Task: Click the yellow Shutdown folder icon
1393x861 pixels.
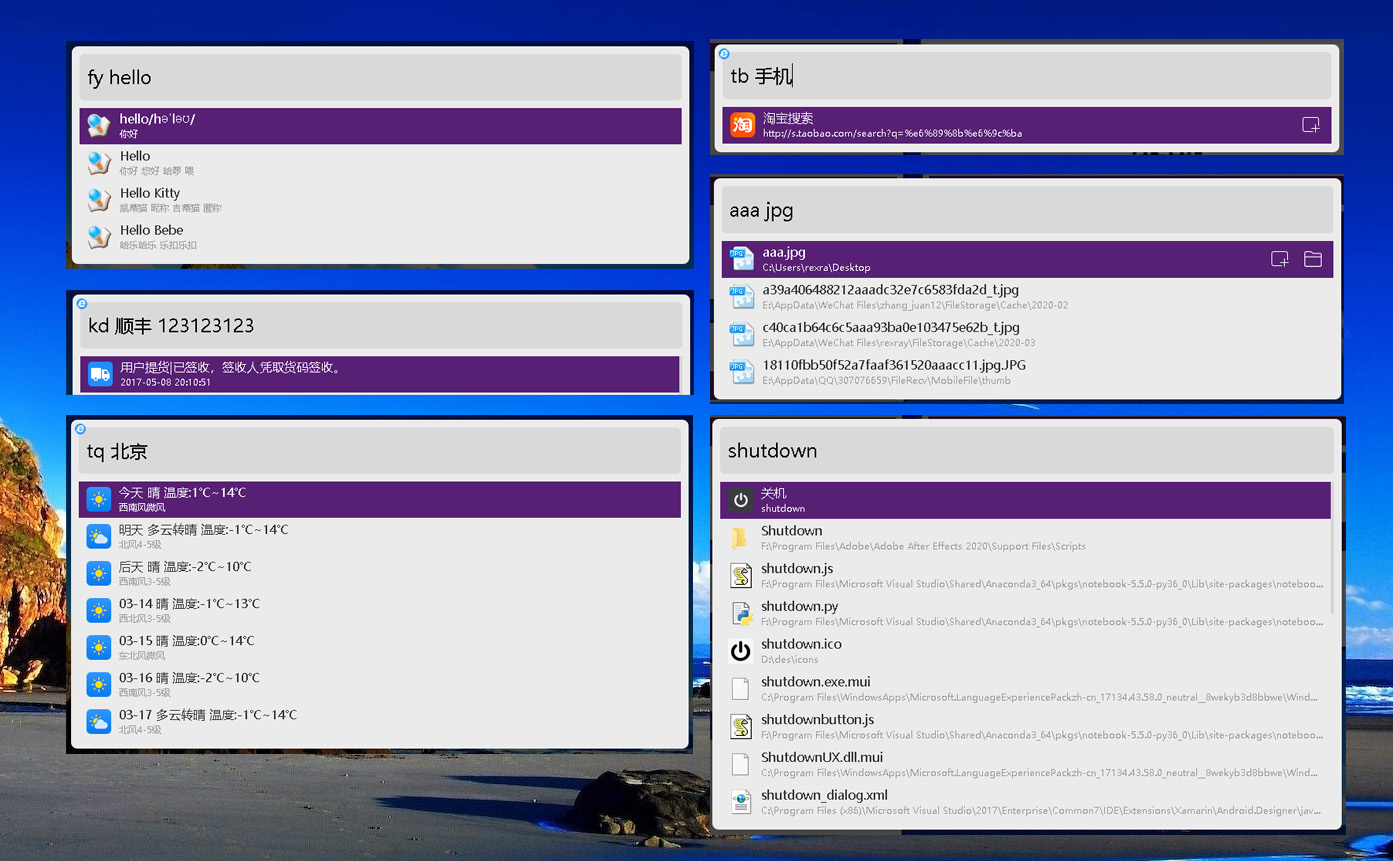Action: point(739,538)
